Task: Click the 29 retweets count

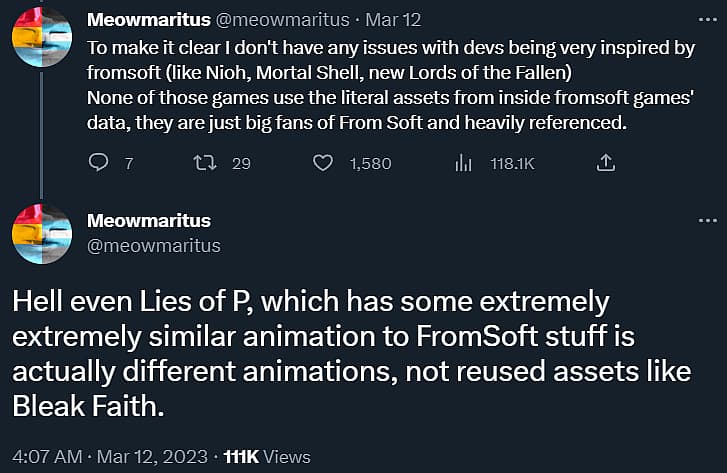Action: (241, 163)
